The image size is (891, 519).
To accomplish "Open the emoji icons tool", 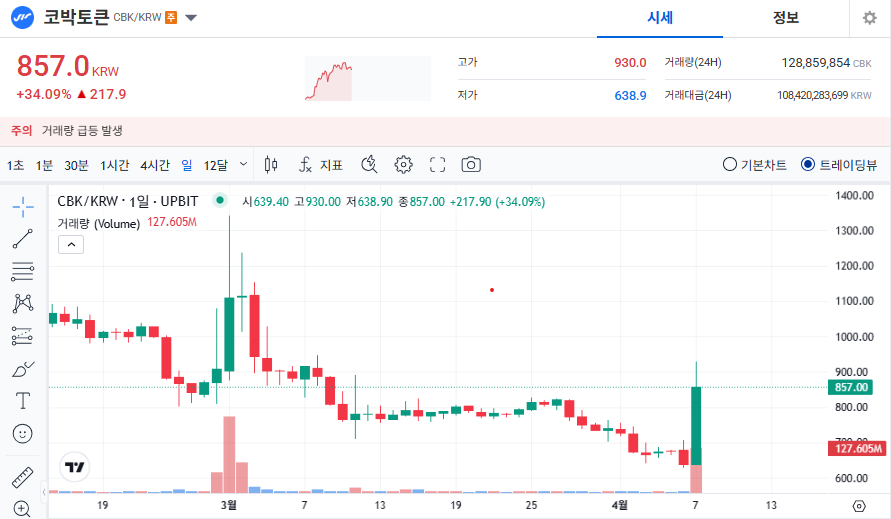I will [x=23, y=434].
